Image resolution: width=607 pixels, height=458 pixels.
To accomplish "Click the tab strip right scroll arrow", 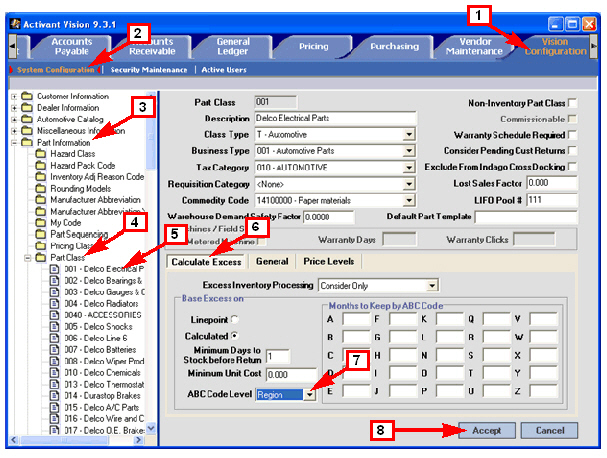I will tap(593, 46).
